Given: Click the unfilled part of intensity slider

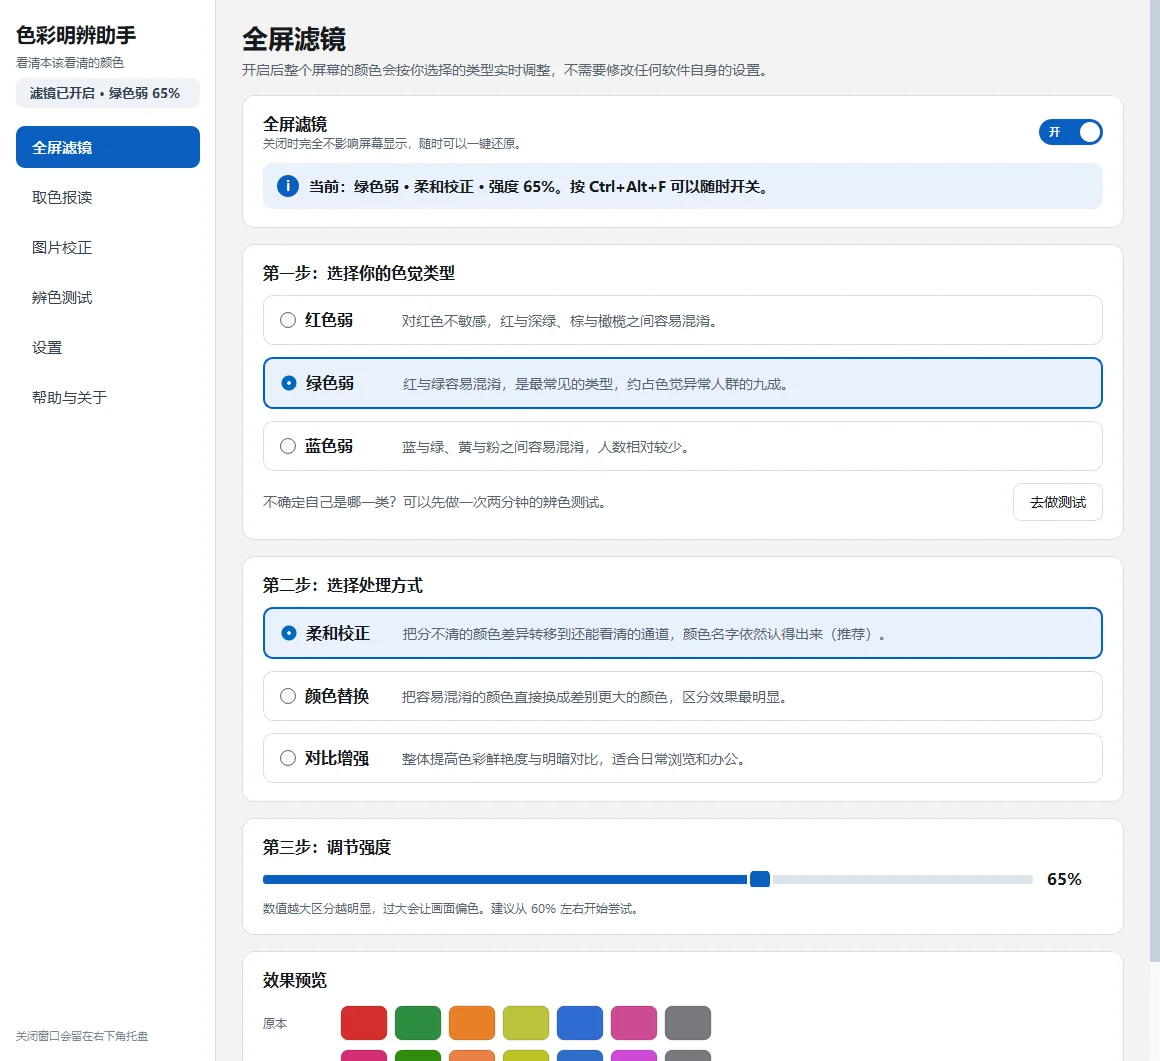Looking at the screenshot, I should pos(901,880).
